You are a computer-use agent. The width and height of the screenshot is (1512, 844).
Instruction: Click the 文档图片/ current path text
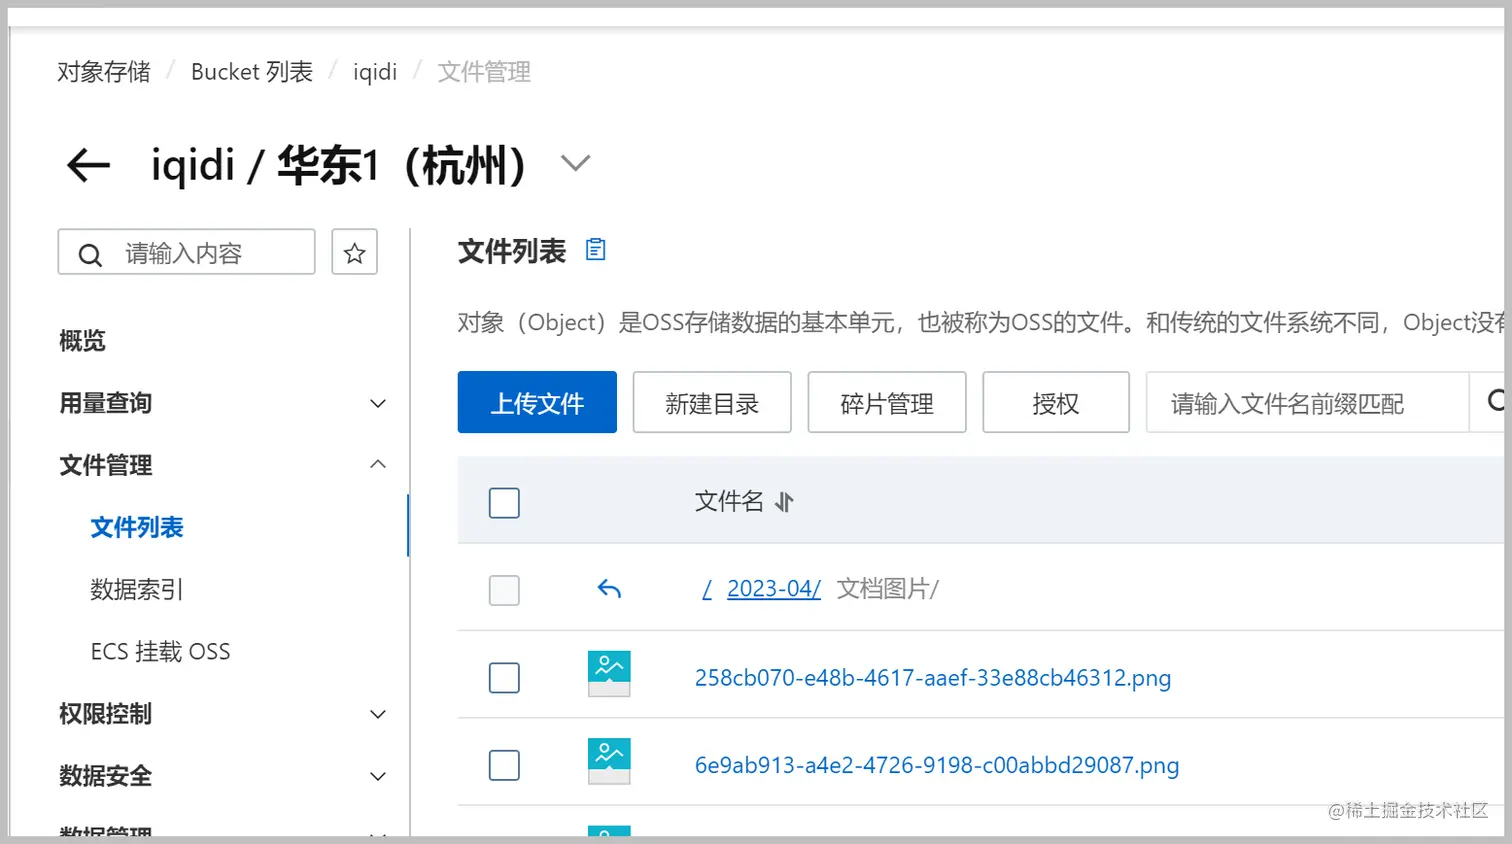888,589
